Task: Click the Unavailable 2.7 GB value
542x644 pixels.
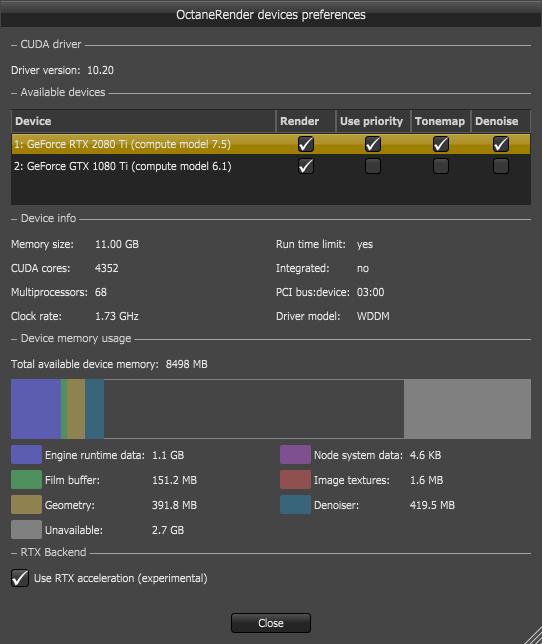Action: pyautogui.click(x=168, y=530)
